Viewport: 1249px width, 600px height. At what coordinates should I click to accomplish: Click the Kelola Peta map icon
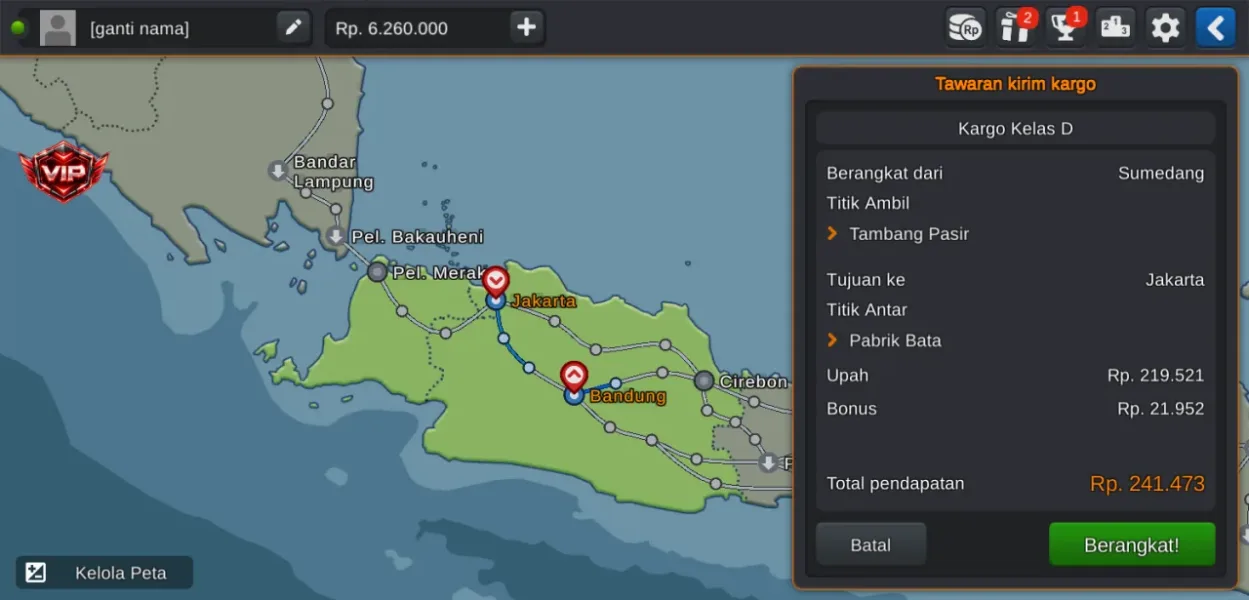pyautogui.click(x=36, y=573)
